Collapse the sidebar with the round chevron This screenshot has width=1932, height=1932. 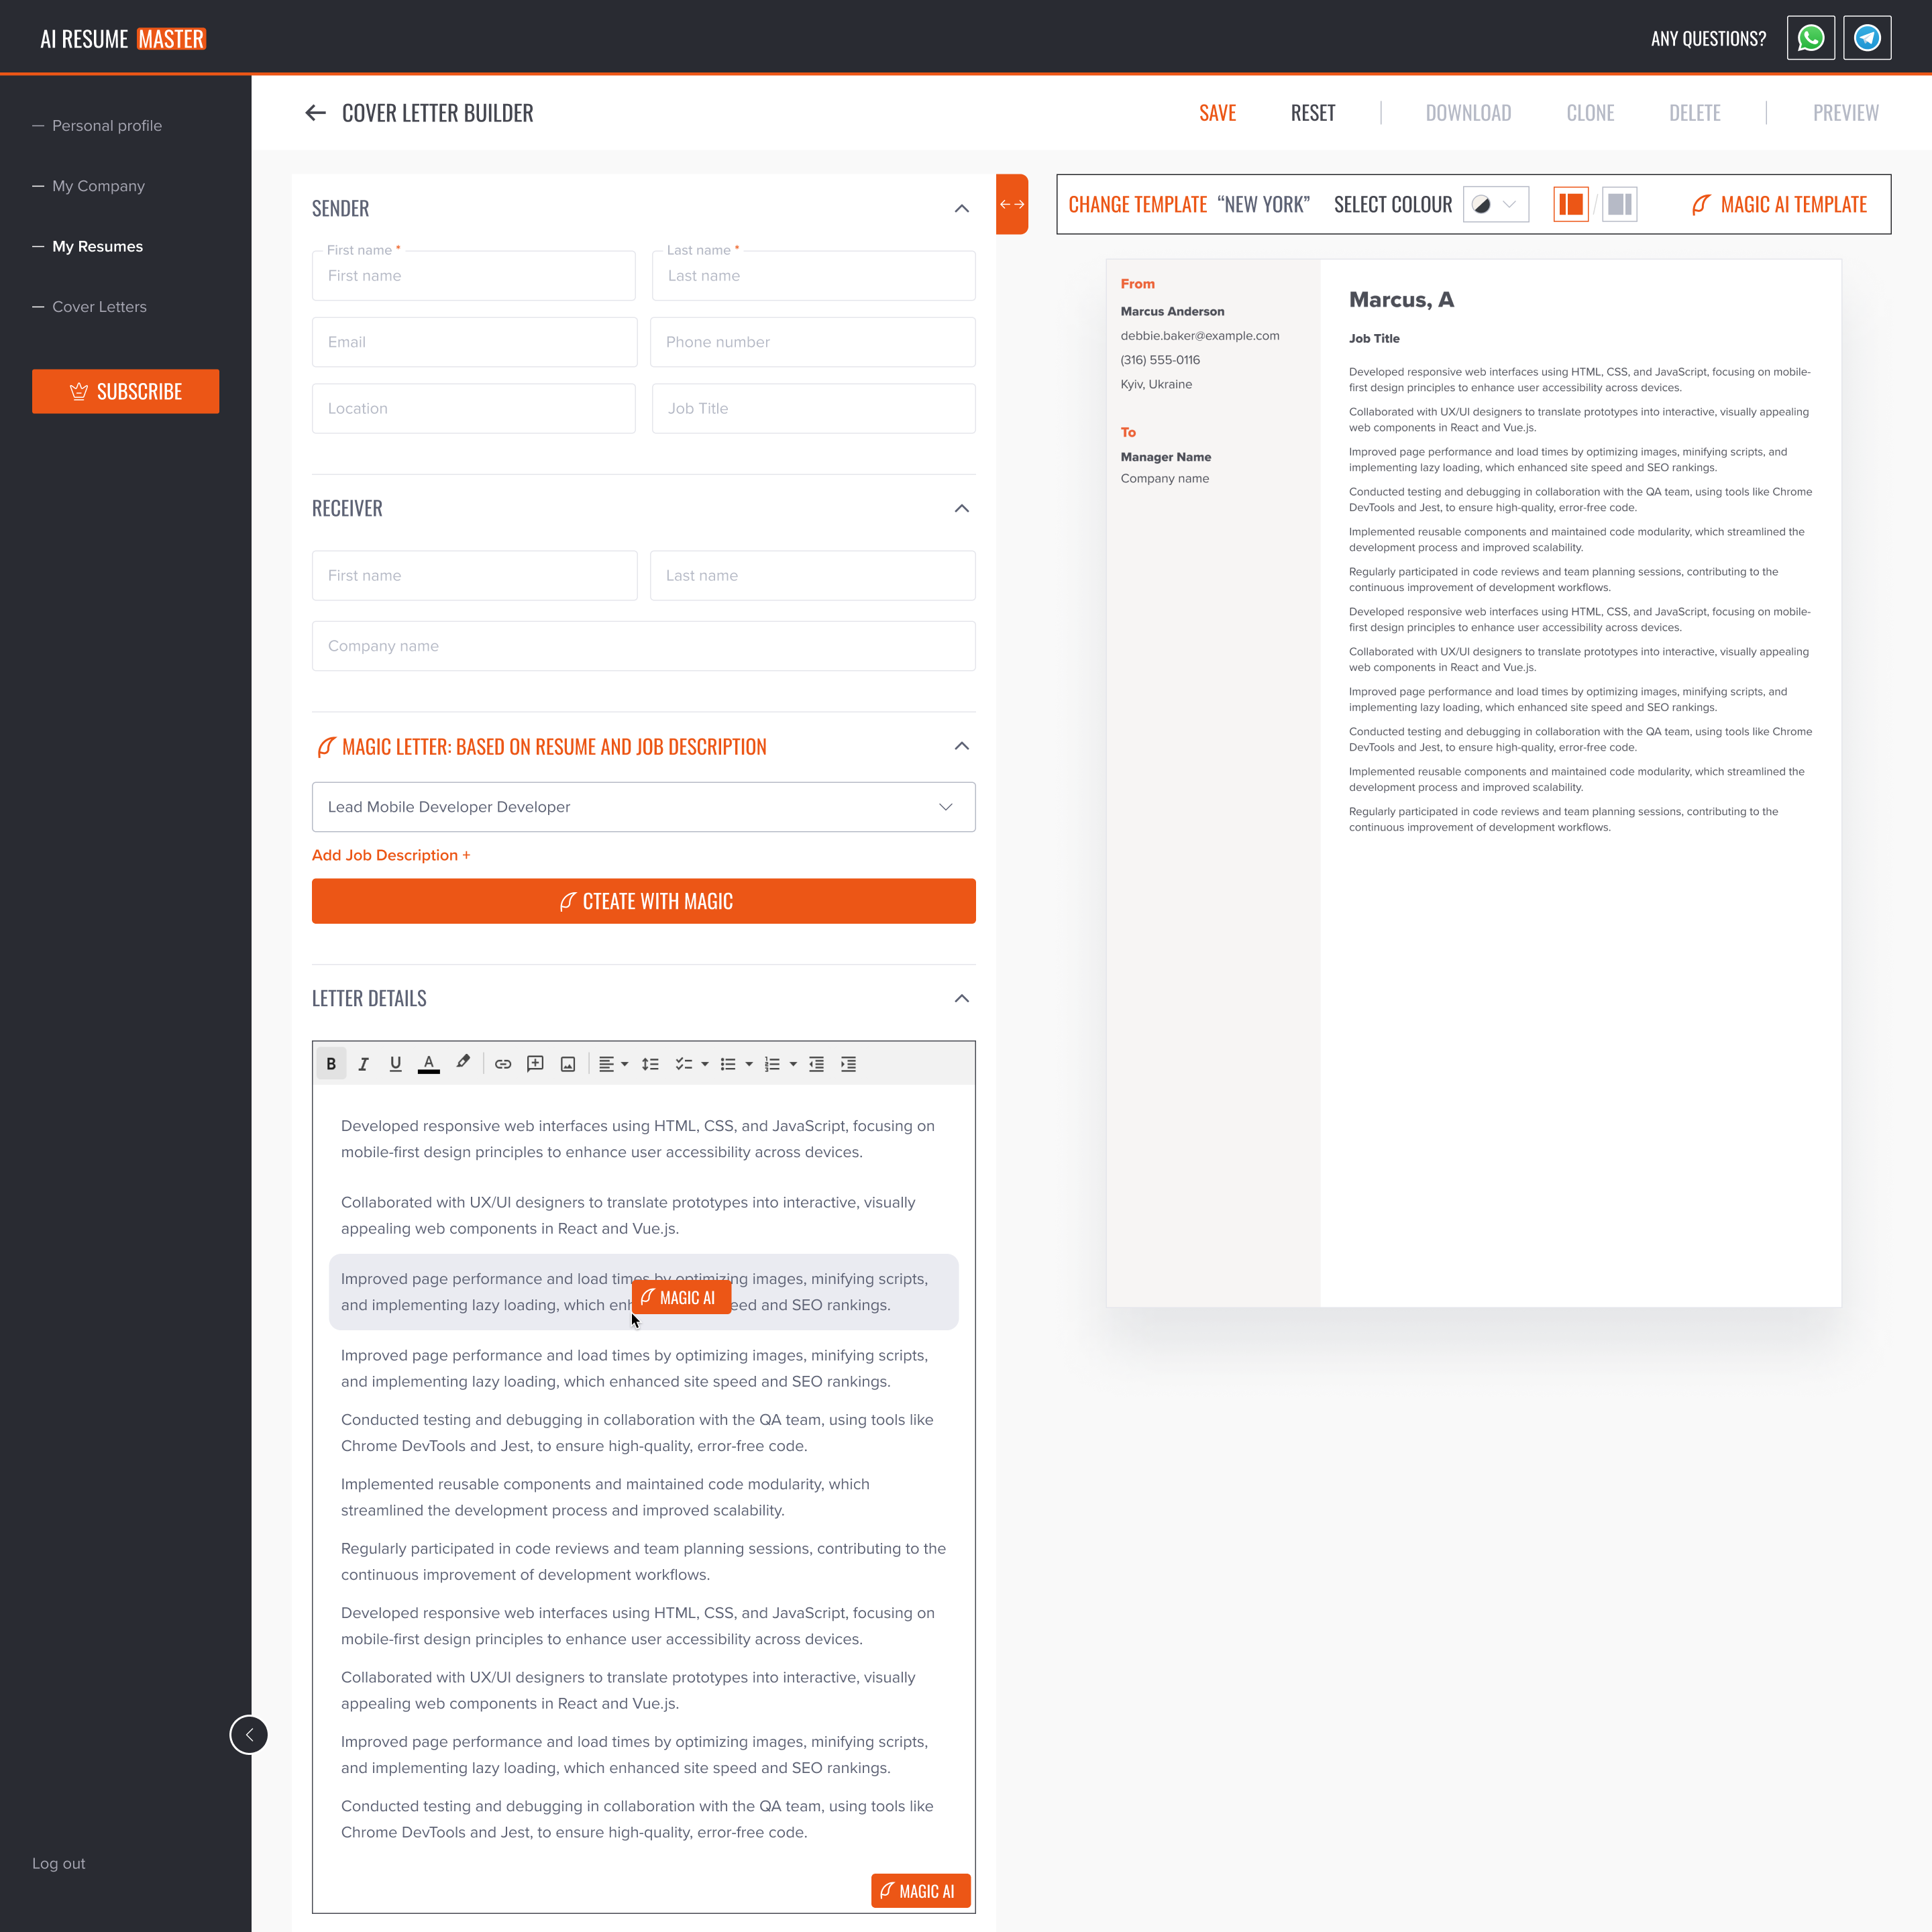click(x=249, y=1735)
